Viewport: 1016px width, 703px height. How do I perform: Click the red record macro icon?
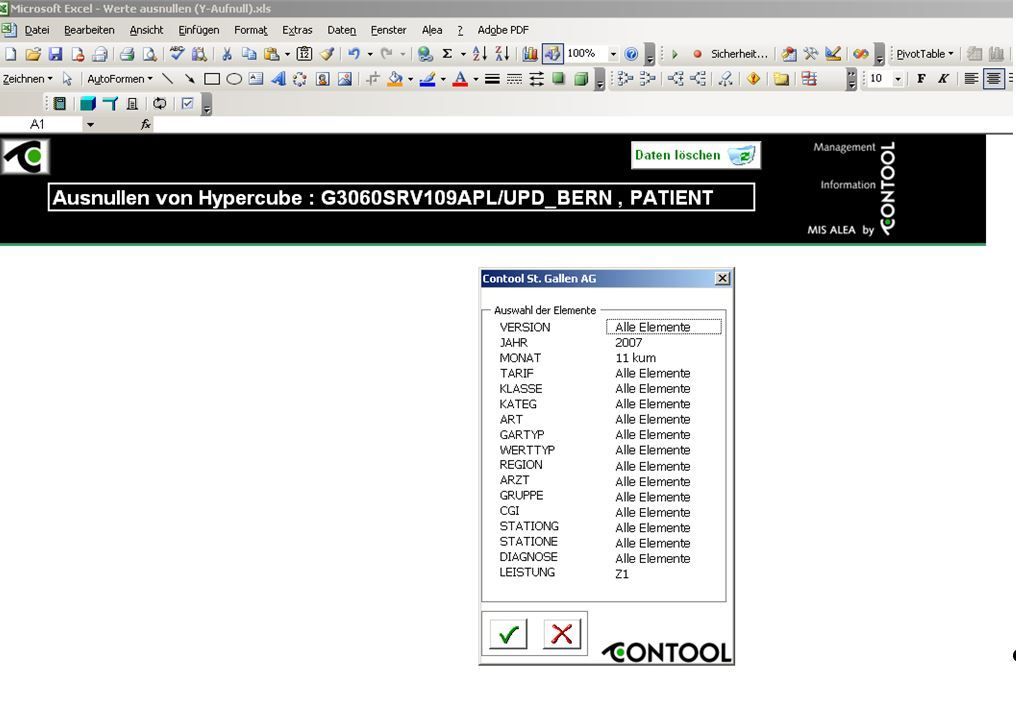pos(697,54)
